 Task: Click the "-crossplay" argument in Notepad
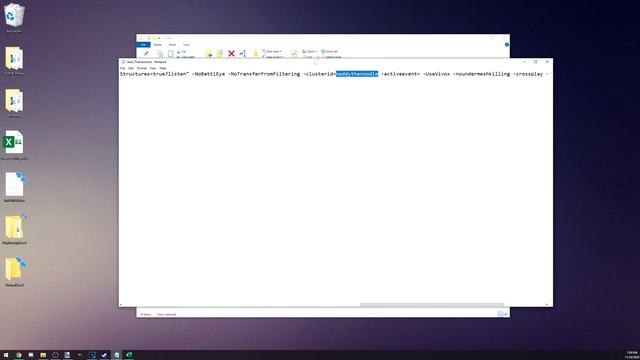click(x=528, y=74)
